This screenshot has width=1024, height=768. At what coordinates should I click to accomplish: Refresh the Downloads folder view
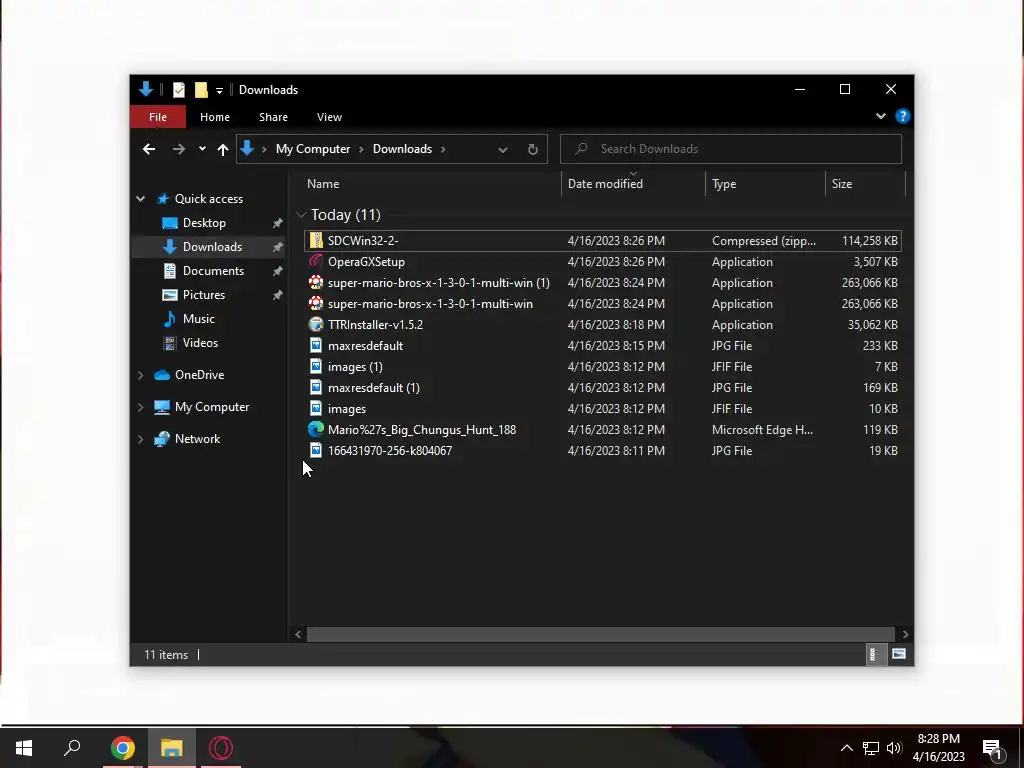532,149
